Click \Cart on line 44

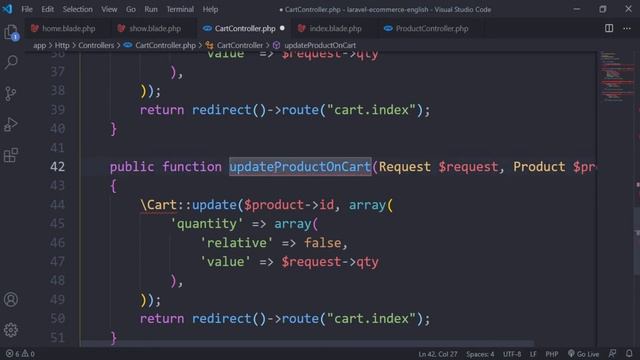pos(158,204)
